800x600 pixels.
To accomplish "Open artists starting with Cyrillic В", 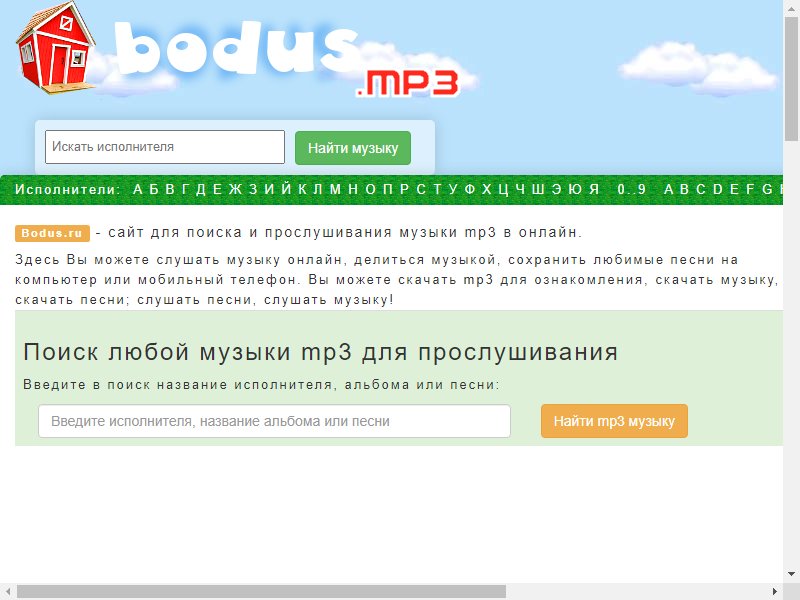I will 170,189.
